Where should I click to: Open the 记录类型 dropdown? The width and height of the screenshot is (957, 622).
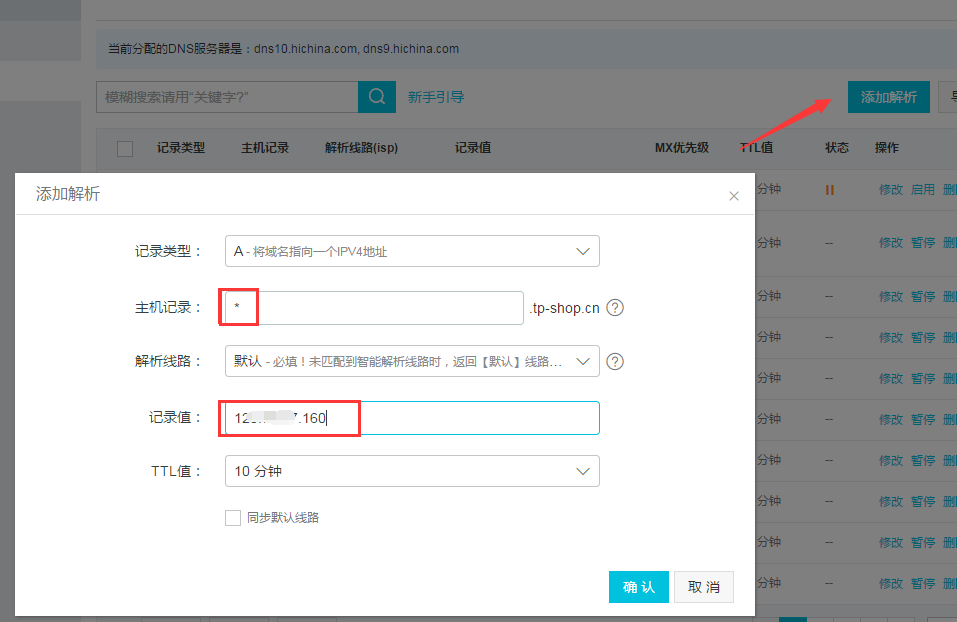412,252
